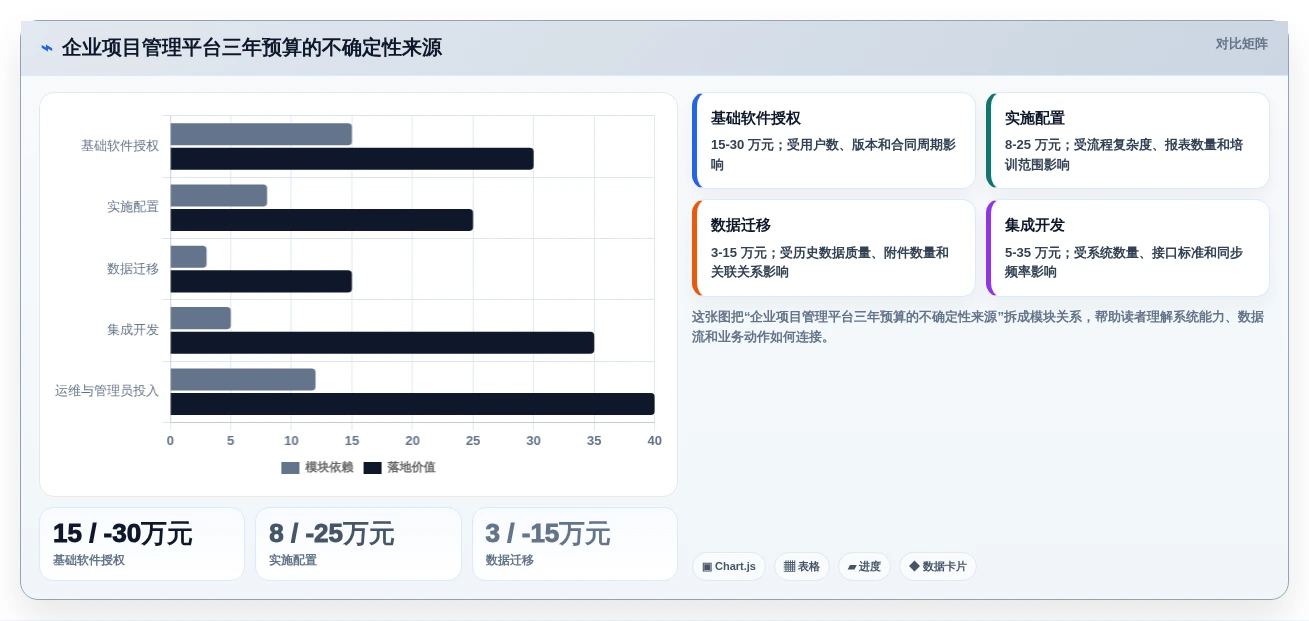Click the x-axis tick label 40
This screenshot has width=1309, height=621.
point(654,441)
